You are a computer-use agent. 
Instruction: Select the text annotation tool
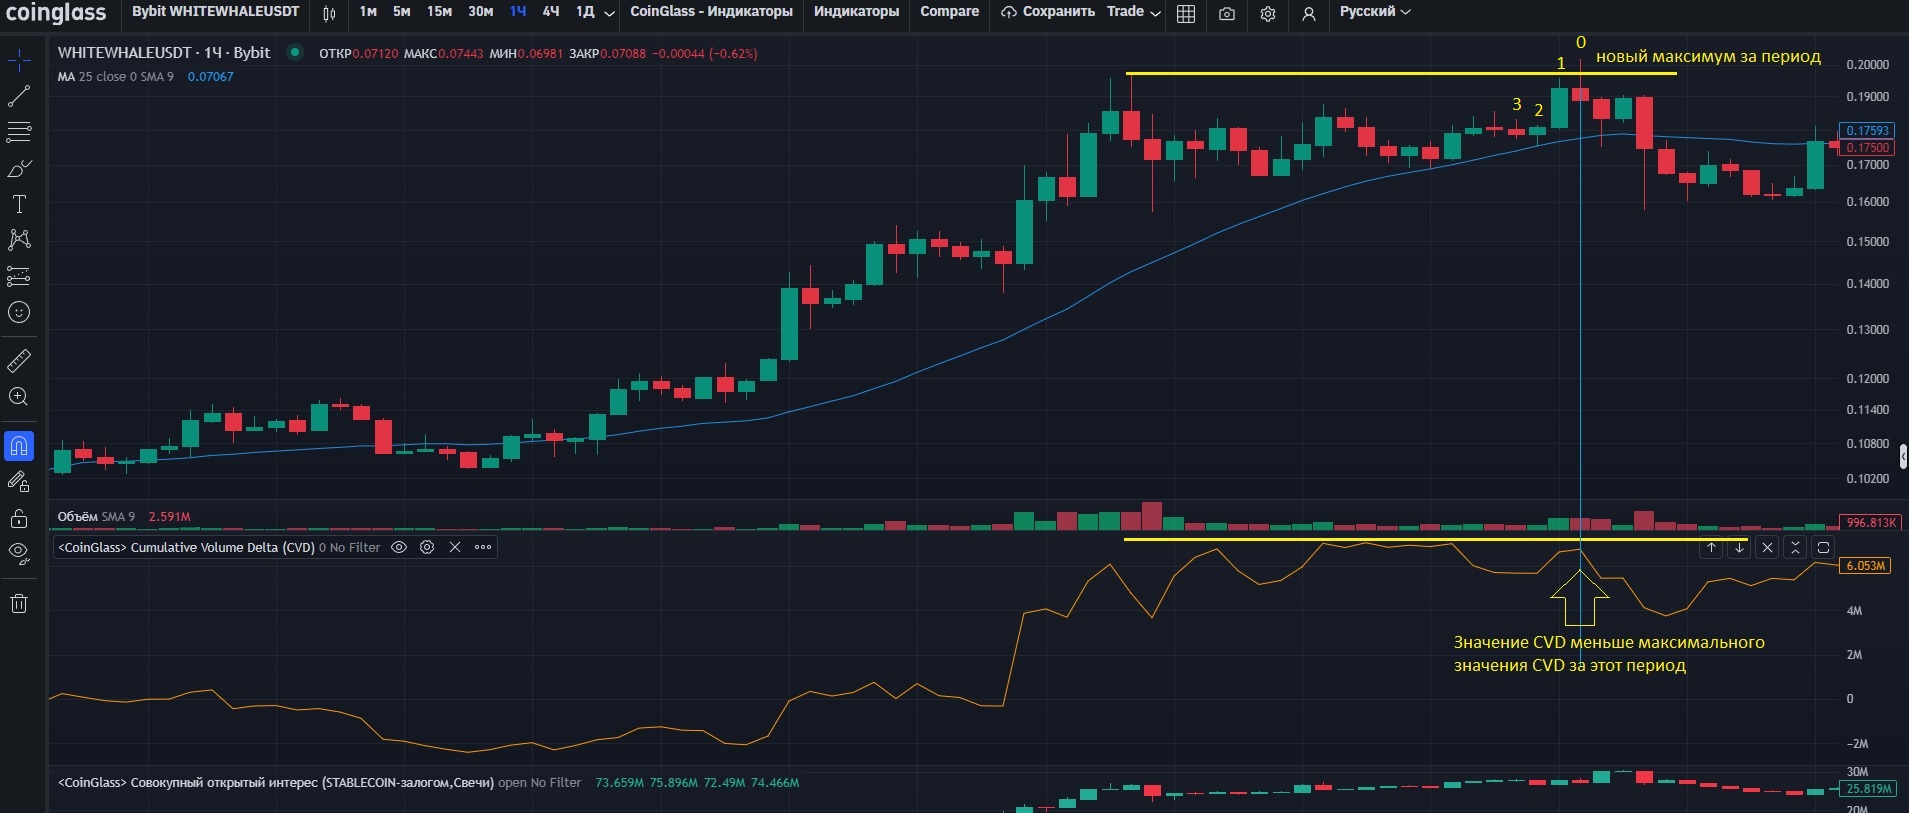tap(19, 204)
